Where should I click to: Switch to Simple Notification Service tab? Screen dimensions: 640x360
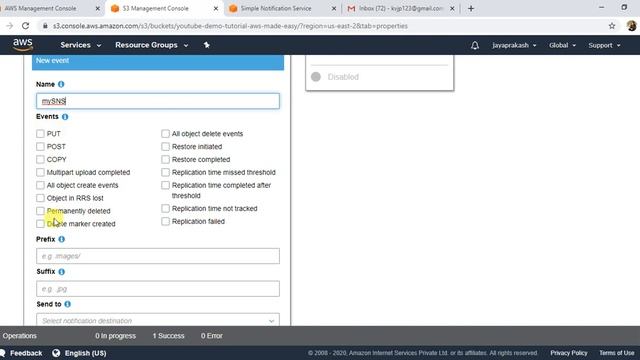coord(276,8)
